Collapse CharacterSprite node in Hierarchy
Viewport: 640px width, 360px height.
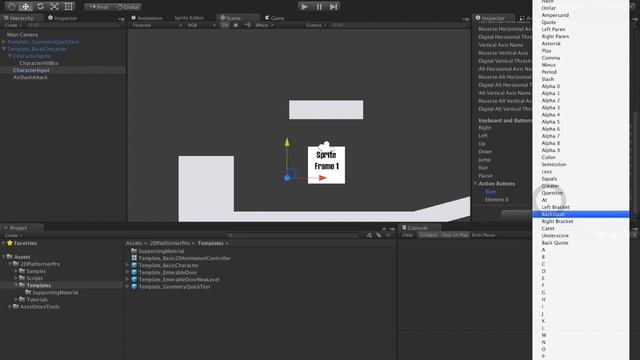tap(10, 56)
